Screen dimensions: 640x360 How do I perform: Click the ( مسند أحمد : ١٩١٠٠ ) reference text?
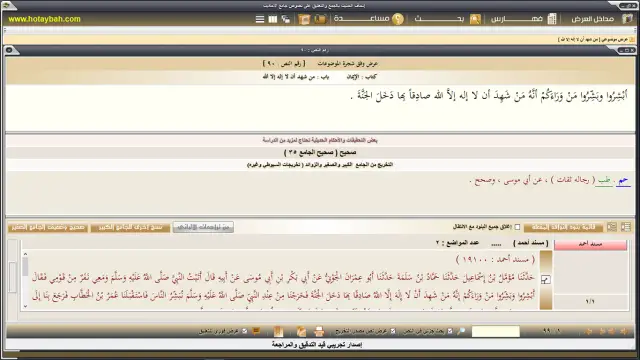pos(495,259)
